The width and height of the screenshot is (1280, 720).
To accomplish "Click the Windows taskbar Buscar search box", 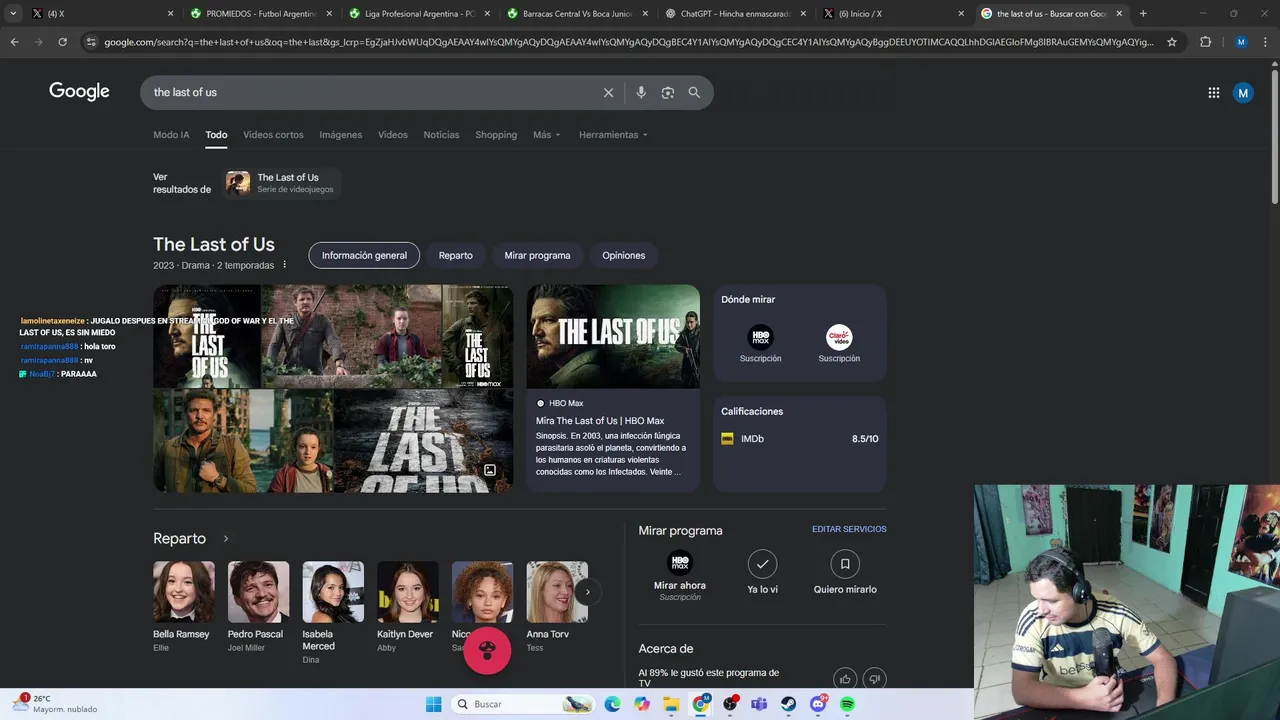I will [x=523, y=704].
